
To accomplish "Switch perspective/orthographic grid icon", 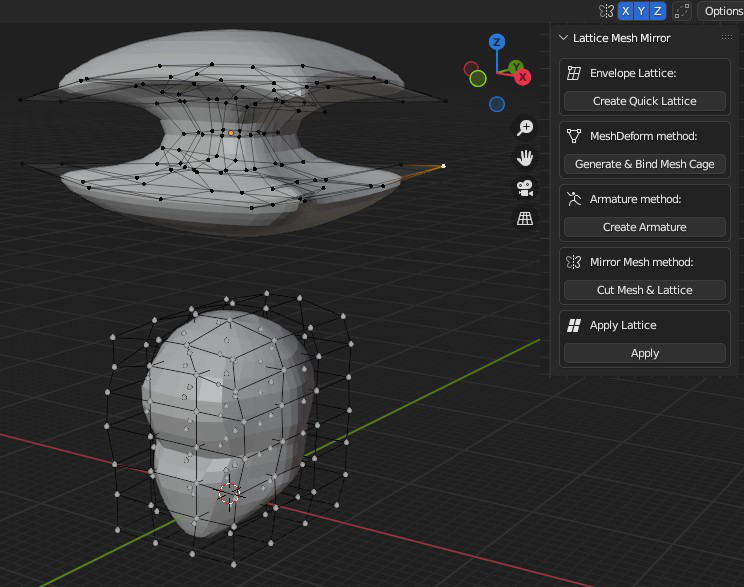I will (x=525, y=218).
